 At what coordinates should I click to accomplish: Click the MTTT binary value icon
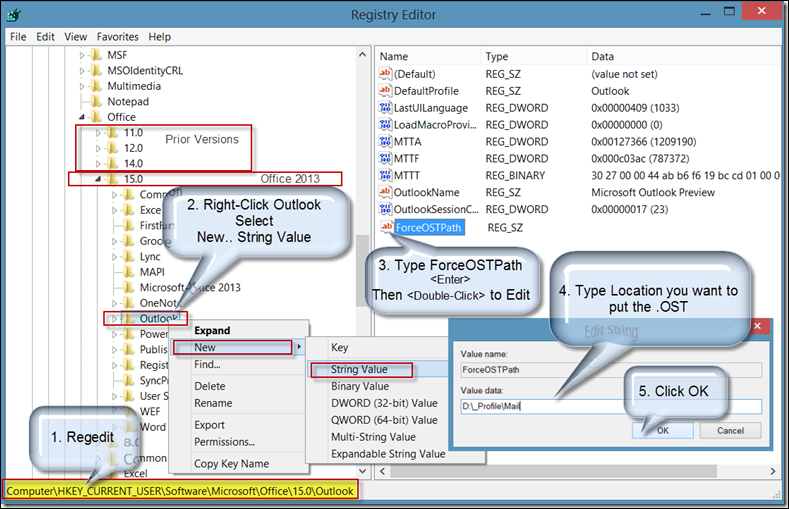coord(385,175)
